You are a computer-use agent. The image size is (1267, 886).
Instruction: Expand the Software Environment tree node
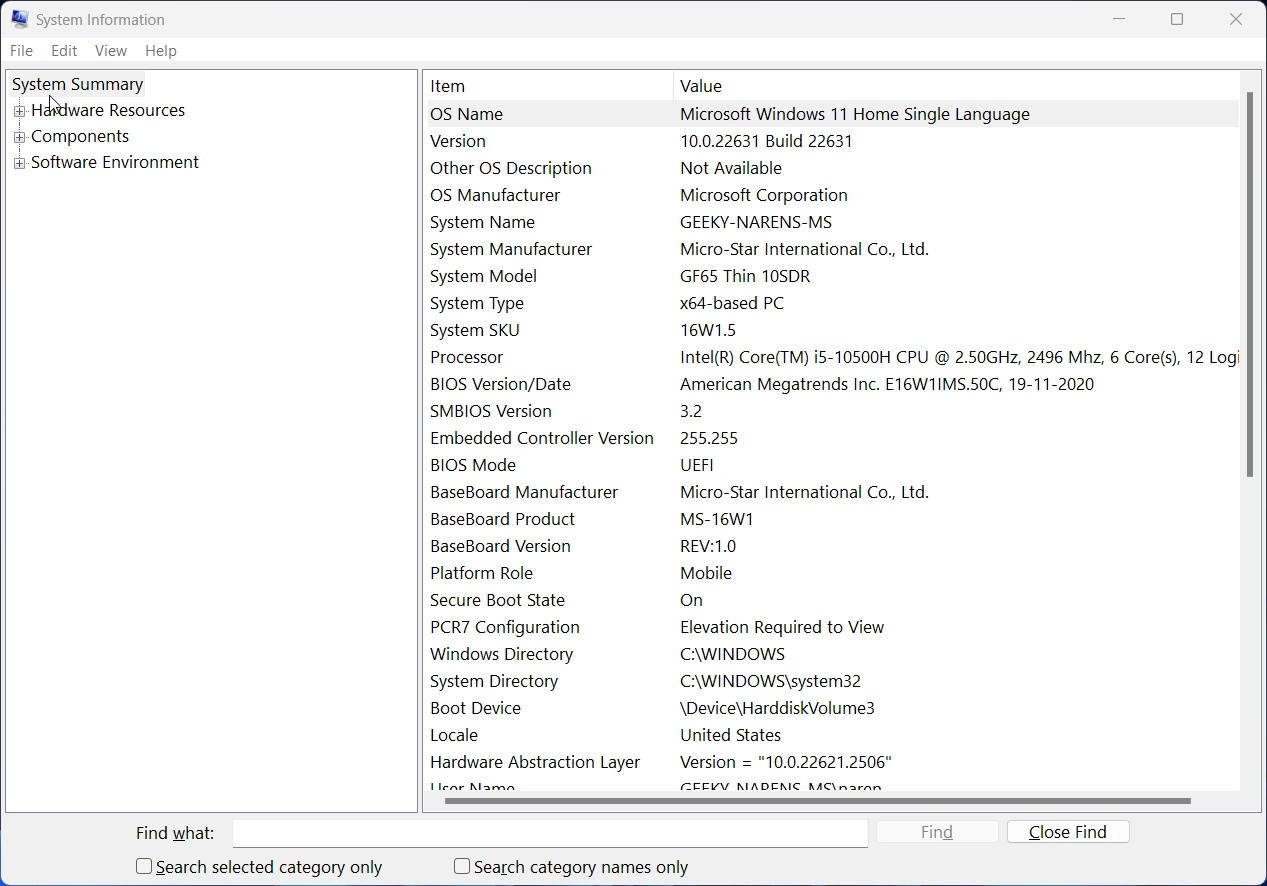click(x=19, y=163)
